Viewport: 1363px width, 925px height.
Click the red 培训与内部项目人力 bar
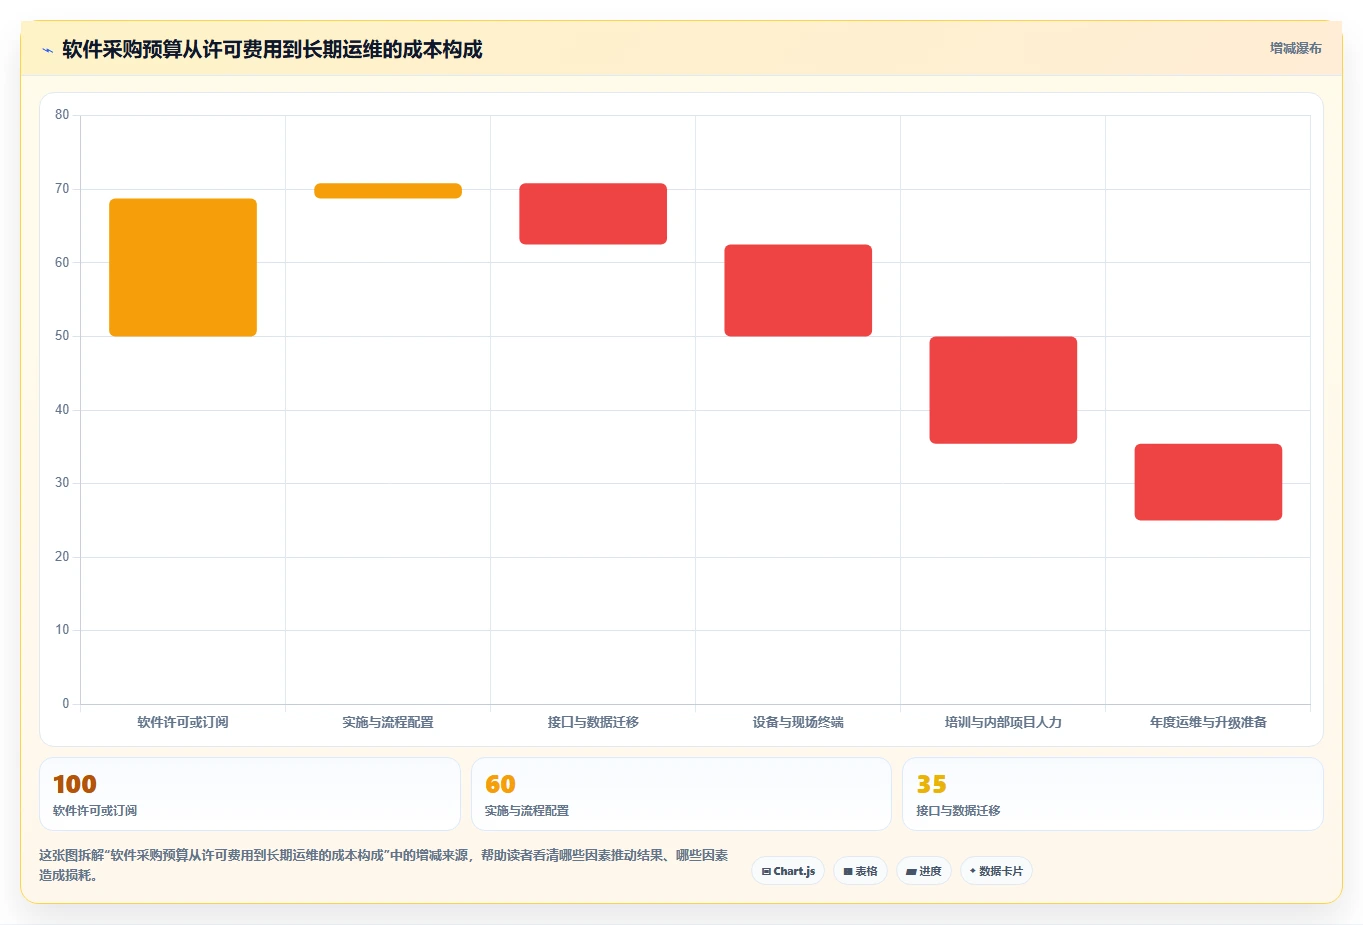pos(1003,390)
